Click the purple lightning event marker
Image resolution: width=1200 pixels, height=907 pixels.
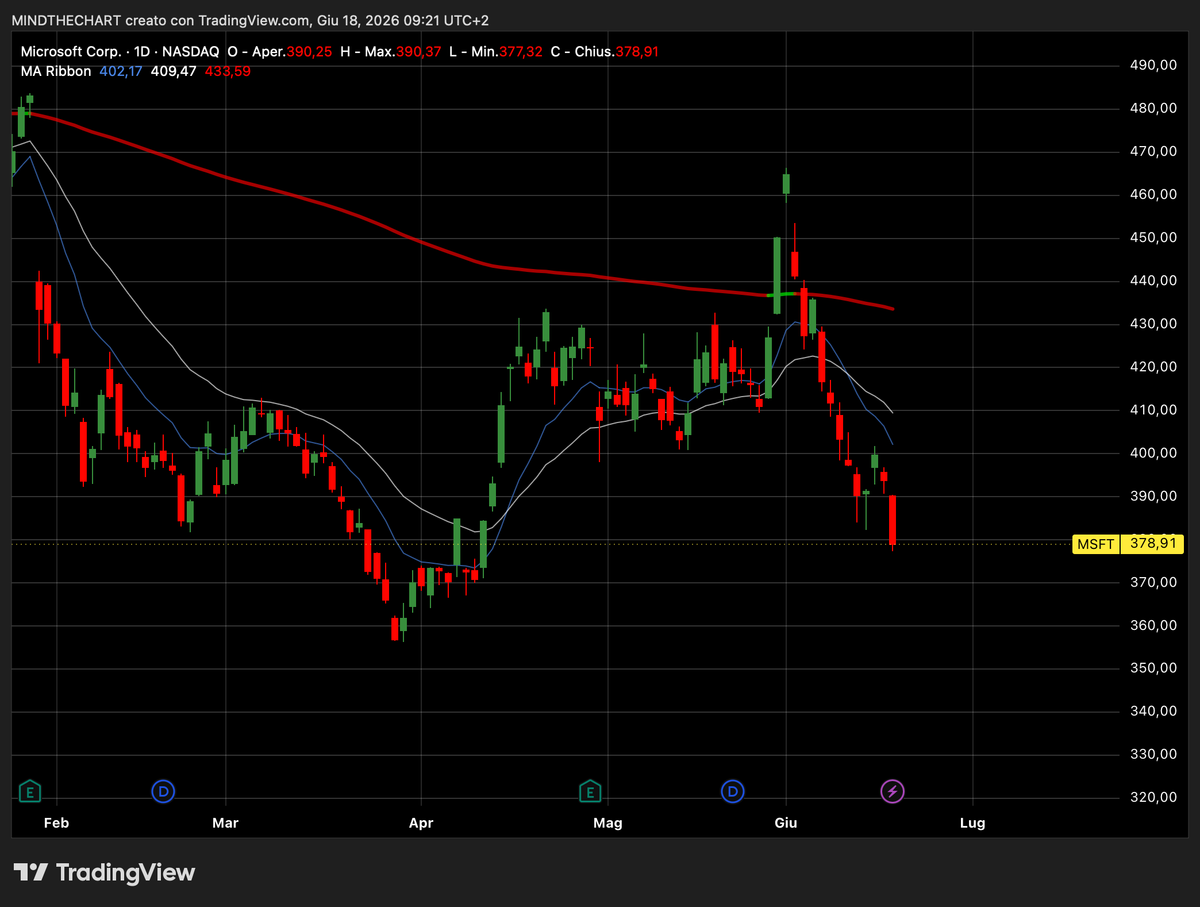tap(893, 792)
